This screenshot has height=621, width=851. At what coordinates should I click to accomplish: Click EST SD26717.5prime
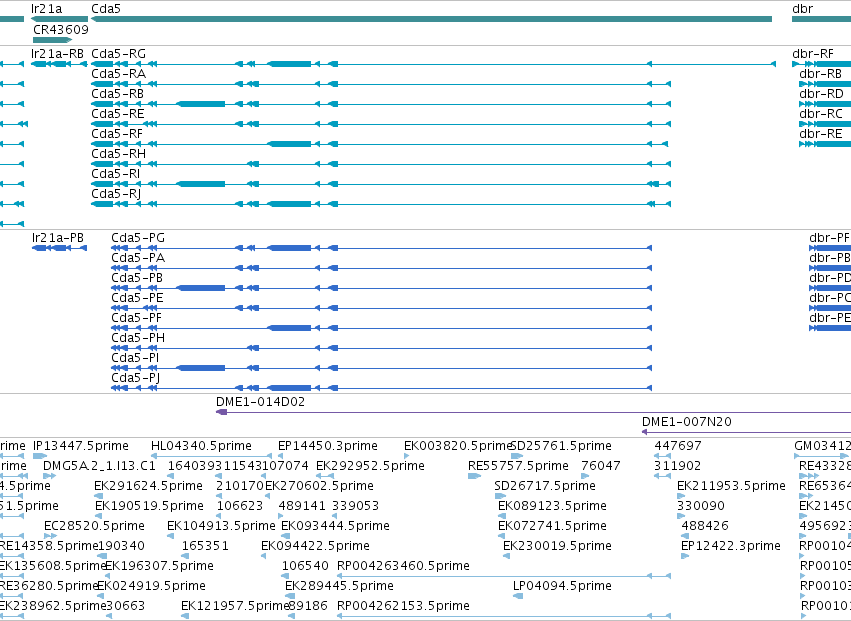(x=545, y=486)
